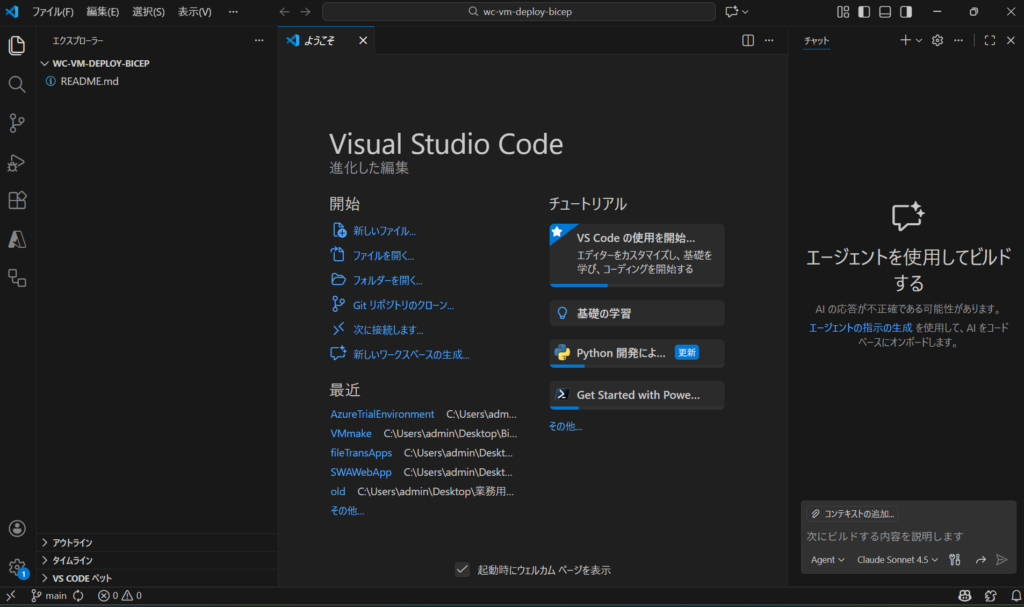Viewport: 1024px width, 607px height.
Task: Click the Git リポジトリのクローン link
Action: [403, 305]
